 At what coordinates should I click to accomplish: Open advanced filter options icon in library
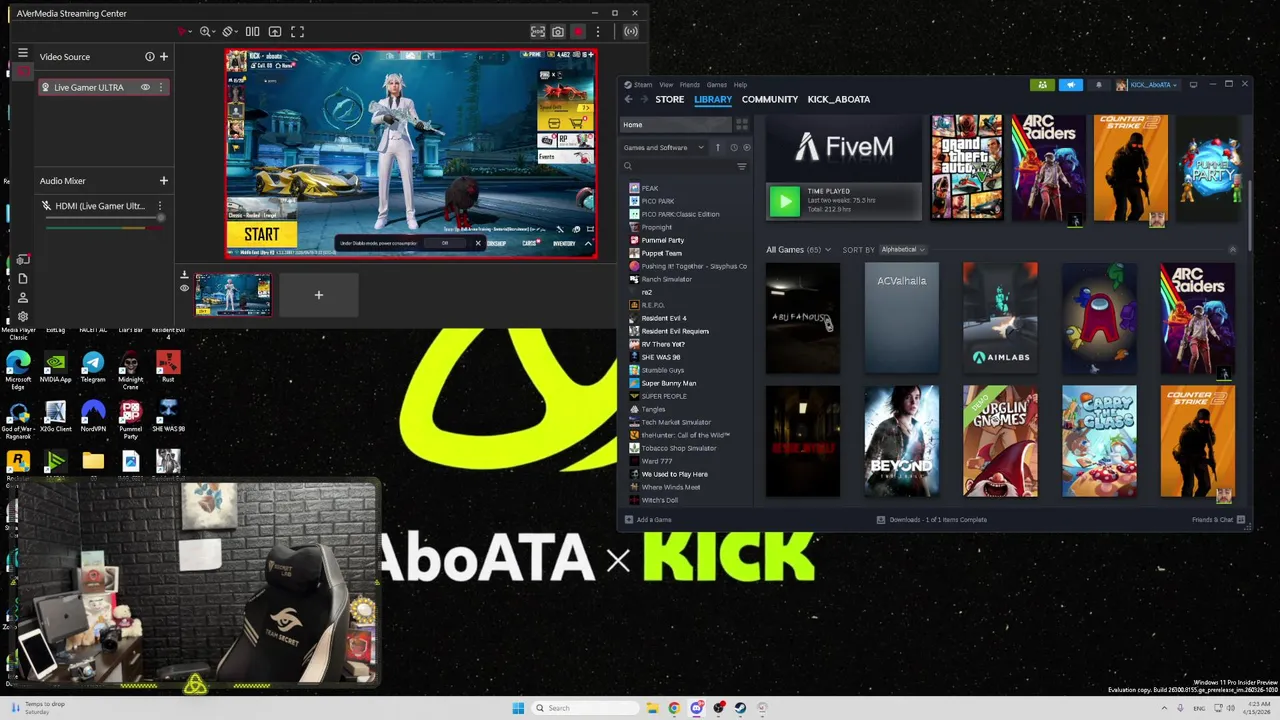pyautogui.click(x=742, y=167)
